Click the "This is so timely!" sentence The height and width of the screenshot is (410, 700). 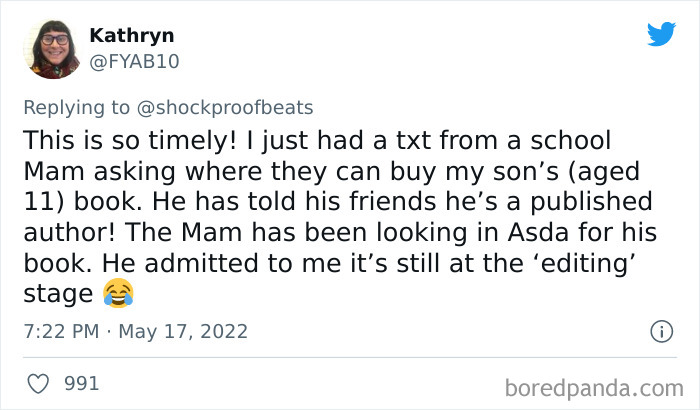[x=124, y=139]
